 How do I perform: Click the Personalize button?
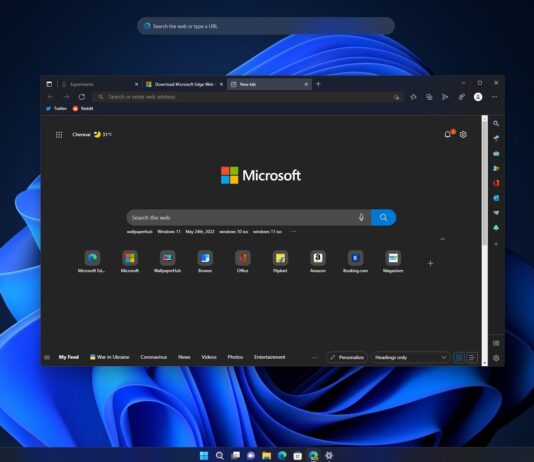coord(347,357)
